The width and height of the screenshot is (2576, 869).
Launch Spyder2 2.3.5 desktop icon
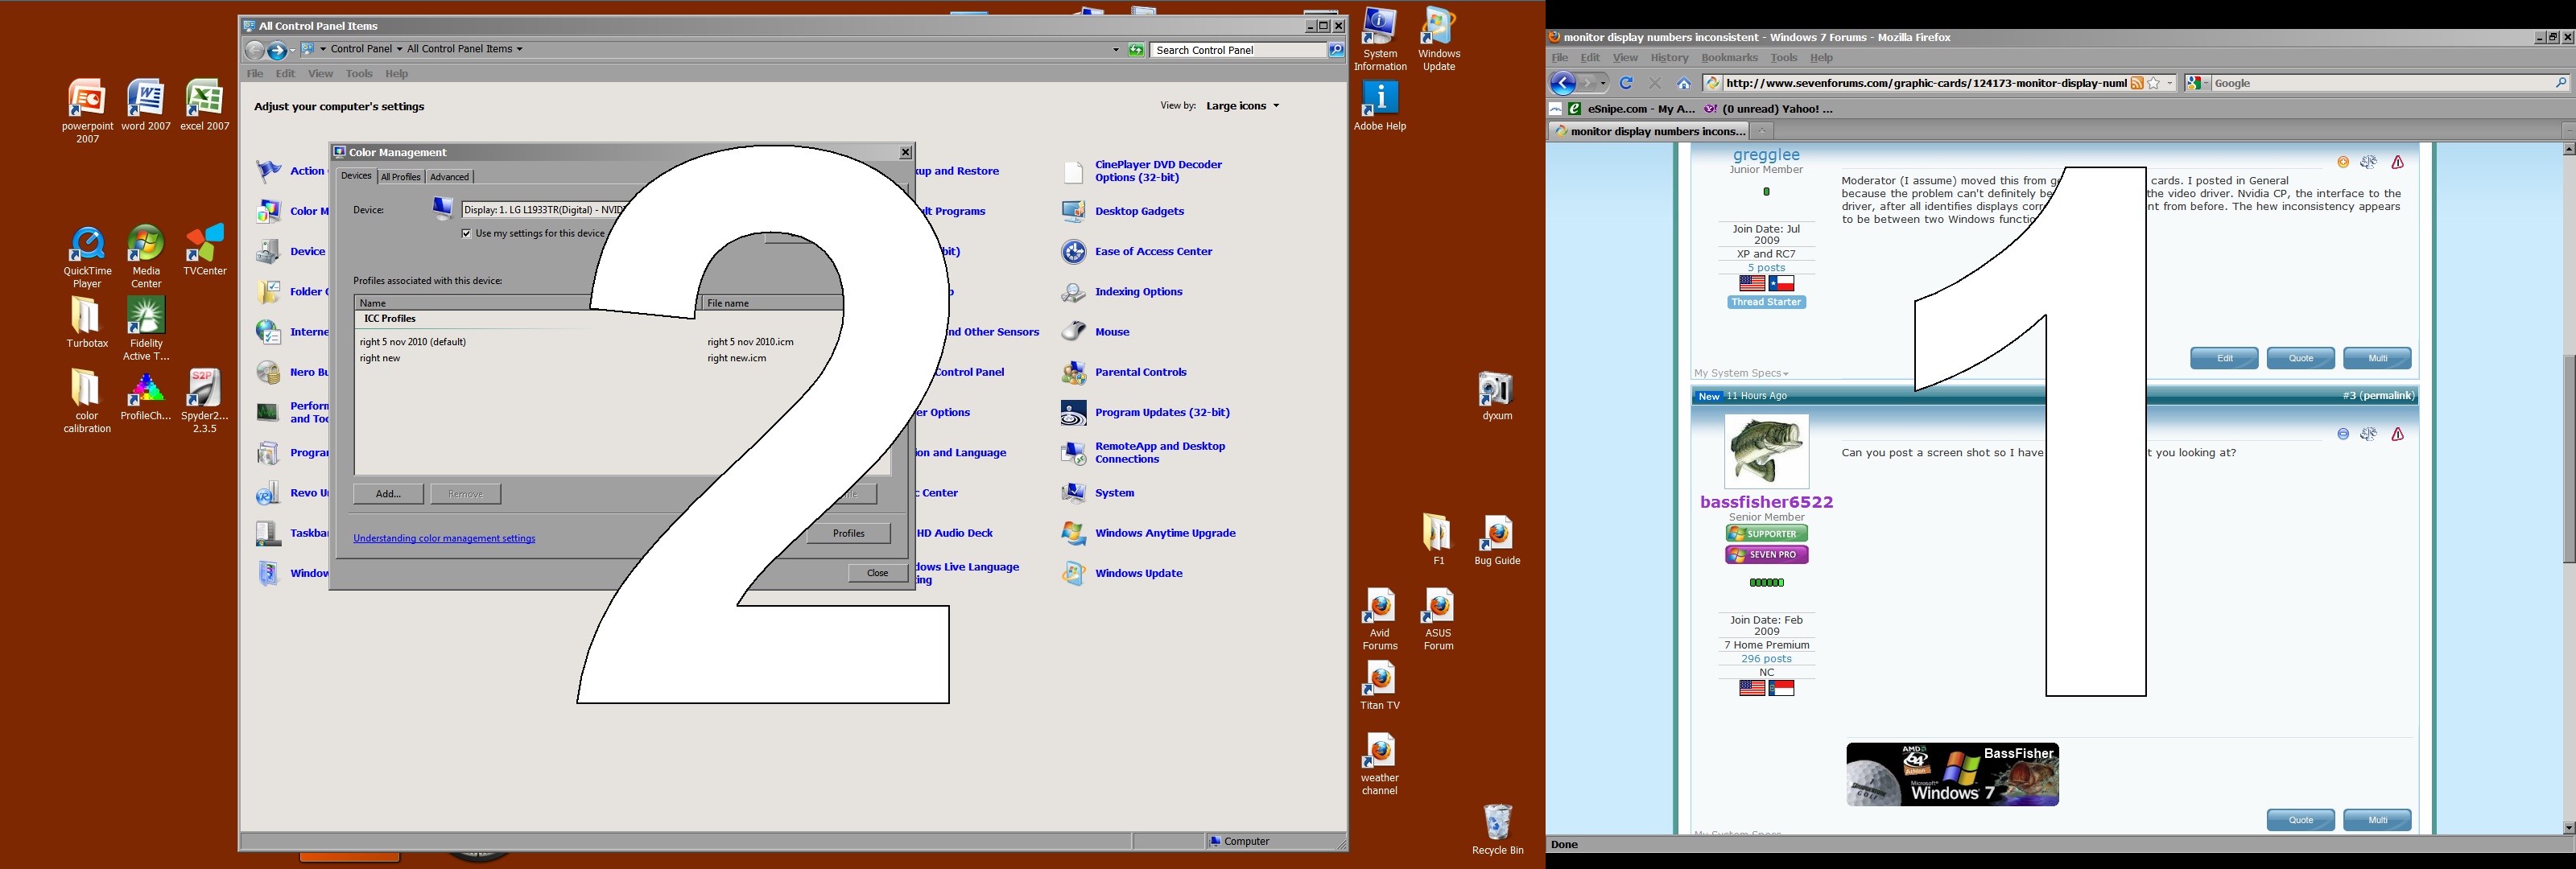point(205,401)
